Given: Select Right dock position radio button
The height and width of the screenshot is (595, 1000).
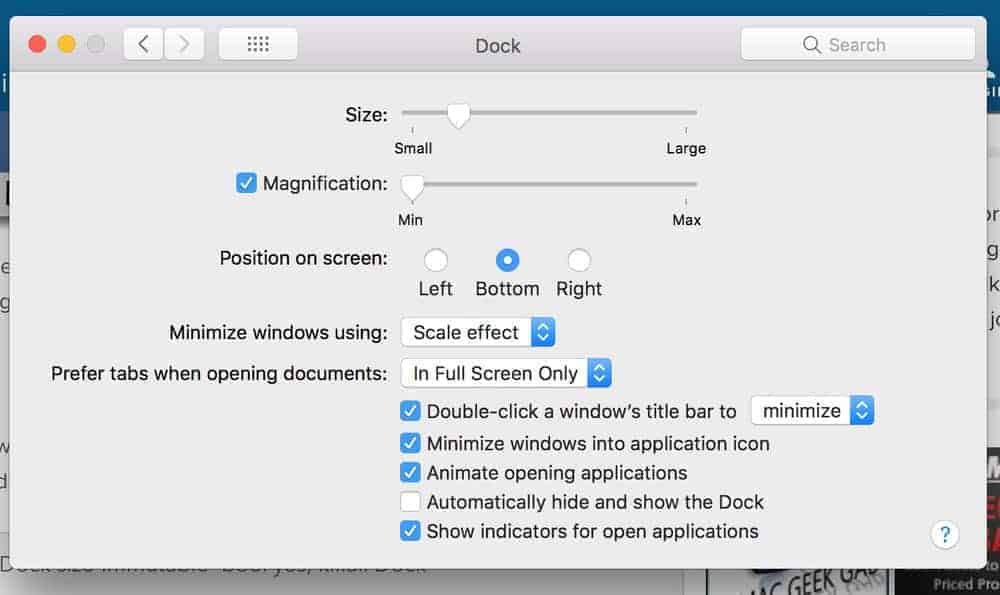Looking at the screenshot, I should (x=579, y=261).
